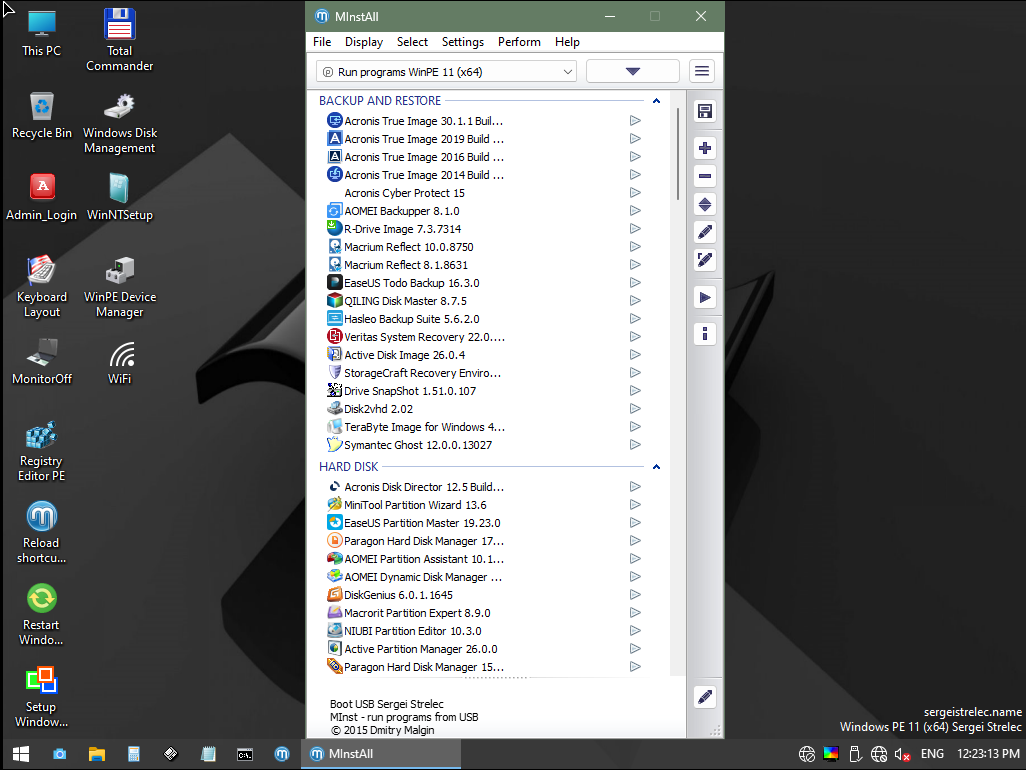The height and width of the screenshot is (770, 1026).
Task: Click the plus (add) sidebar icon
Action: click(x=705, y=148)
